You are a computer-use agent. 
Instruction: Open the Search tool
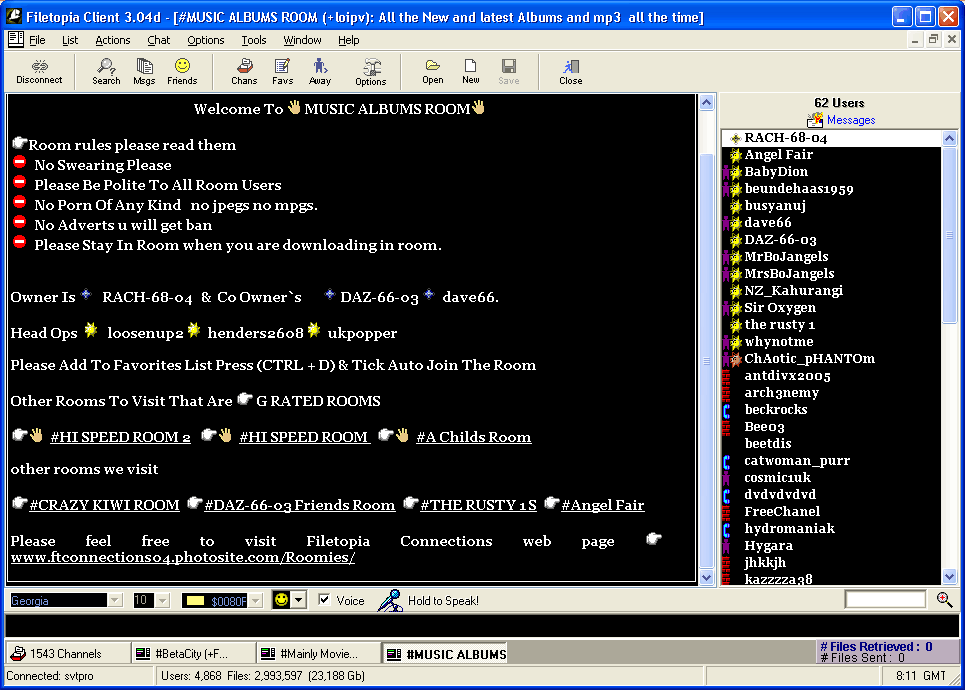pyautogui.click(x=106, y=71)
